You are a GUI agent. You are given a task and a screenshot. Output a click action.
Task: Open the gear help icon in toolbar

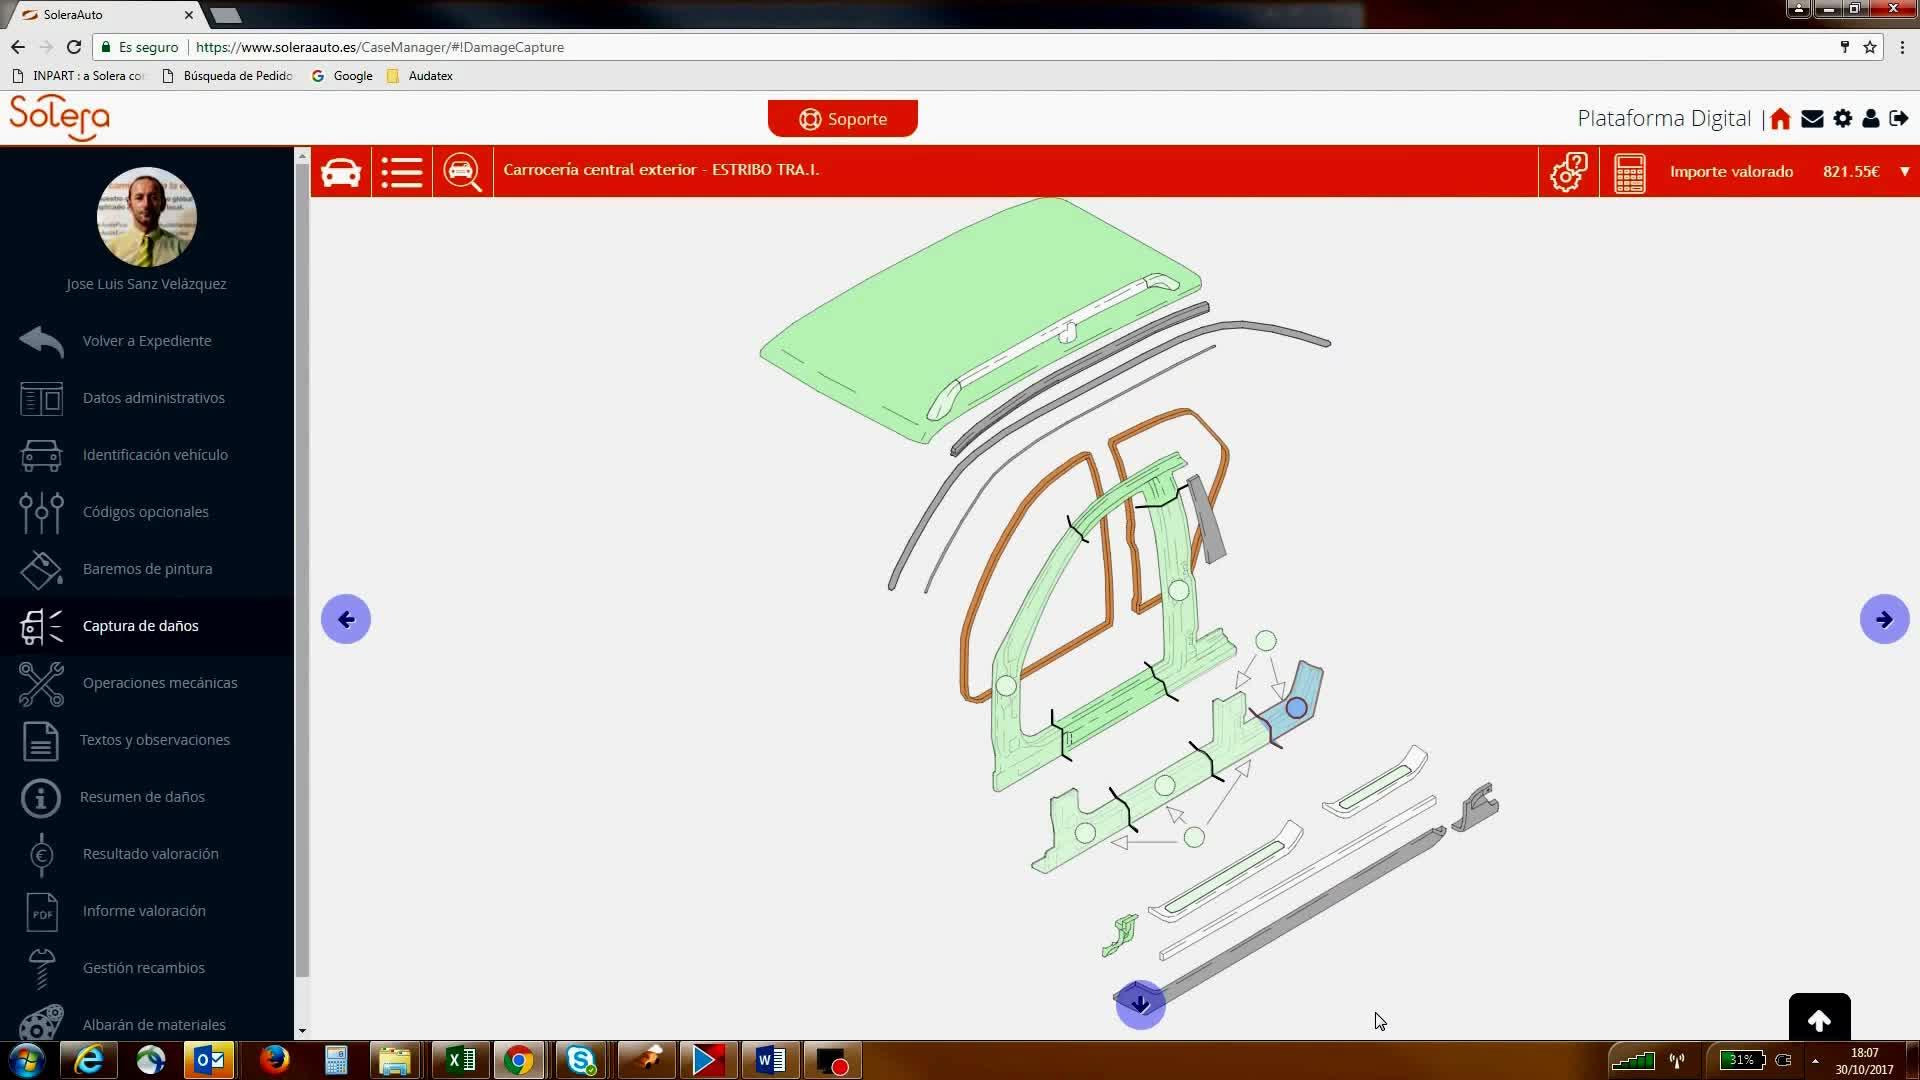click(1568, 171)
